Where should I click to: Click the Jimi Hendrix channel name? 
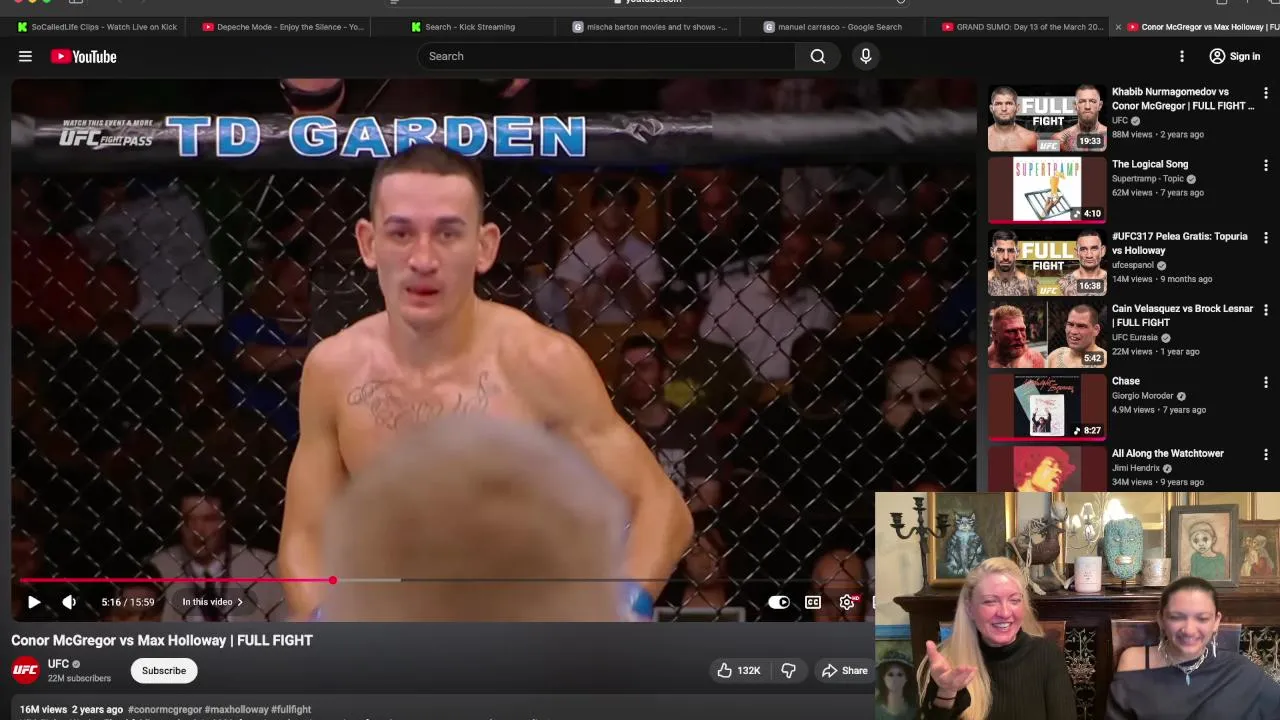pyautogui.click(x=1136, y=468)
